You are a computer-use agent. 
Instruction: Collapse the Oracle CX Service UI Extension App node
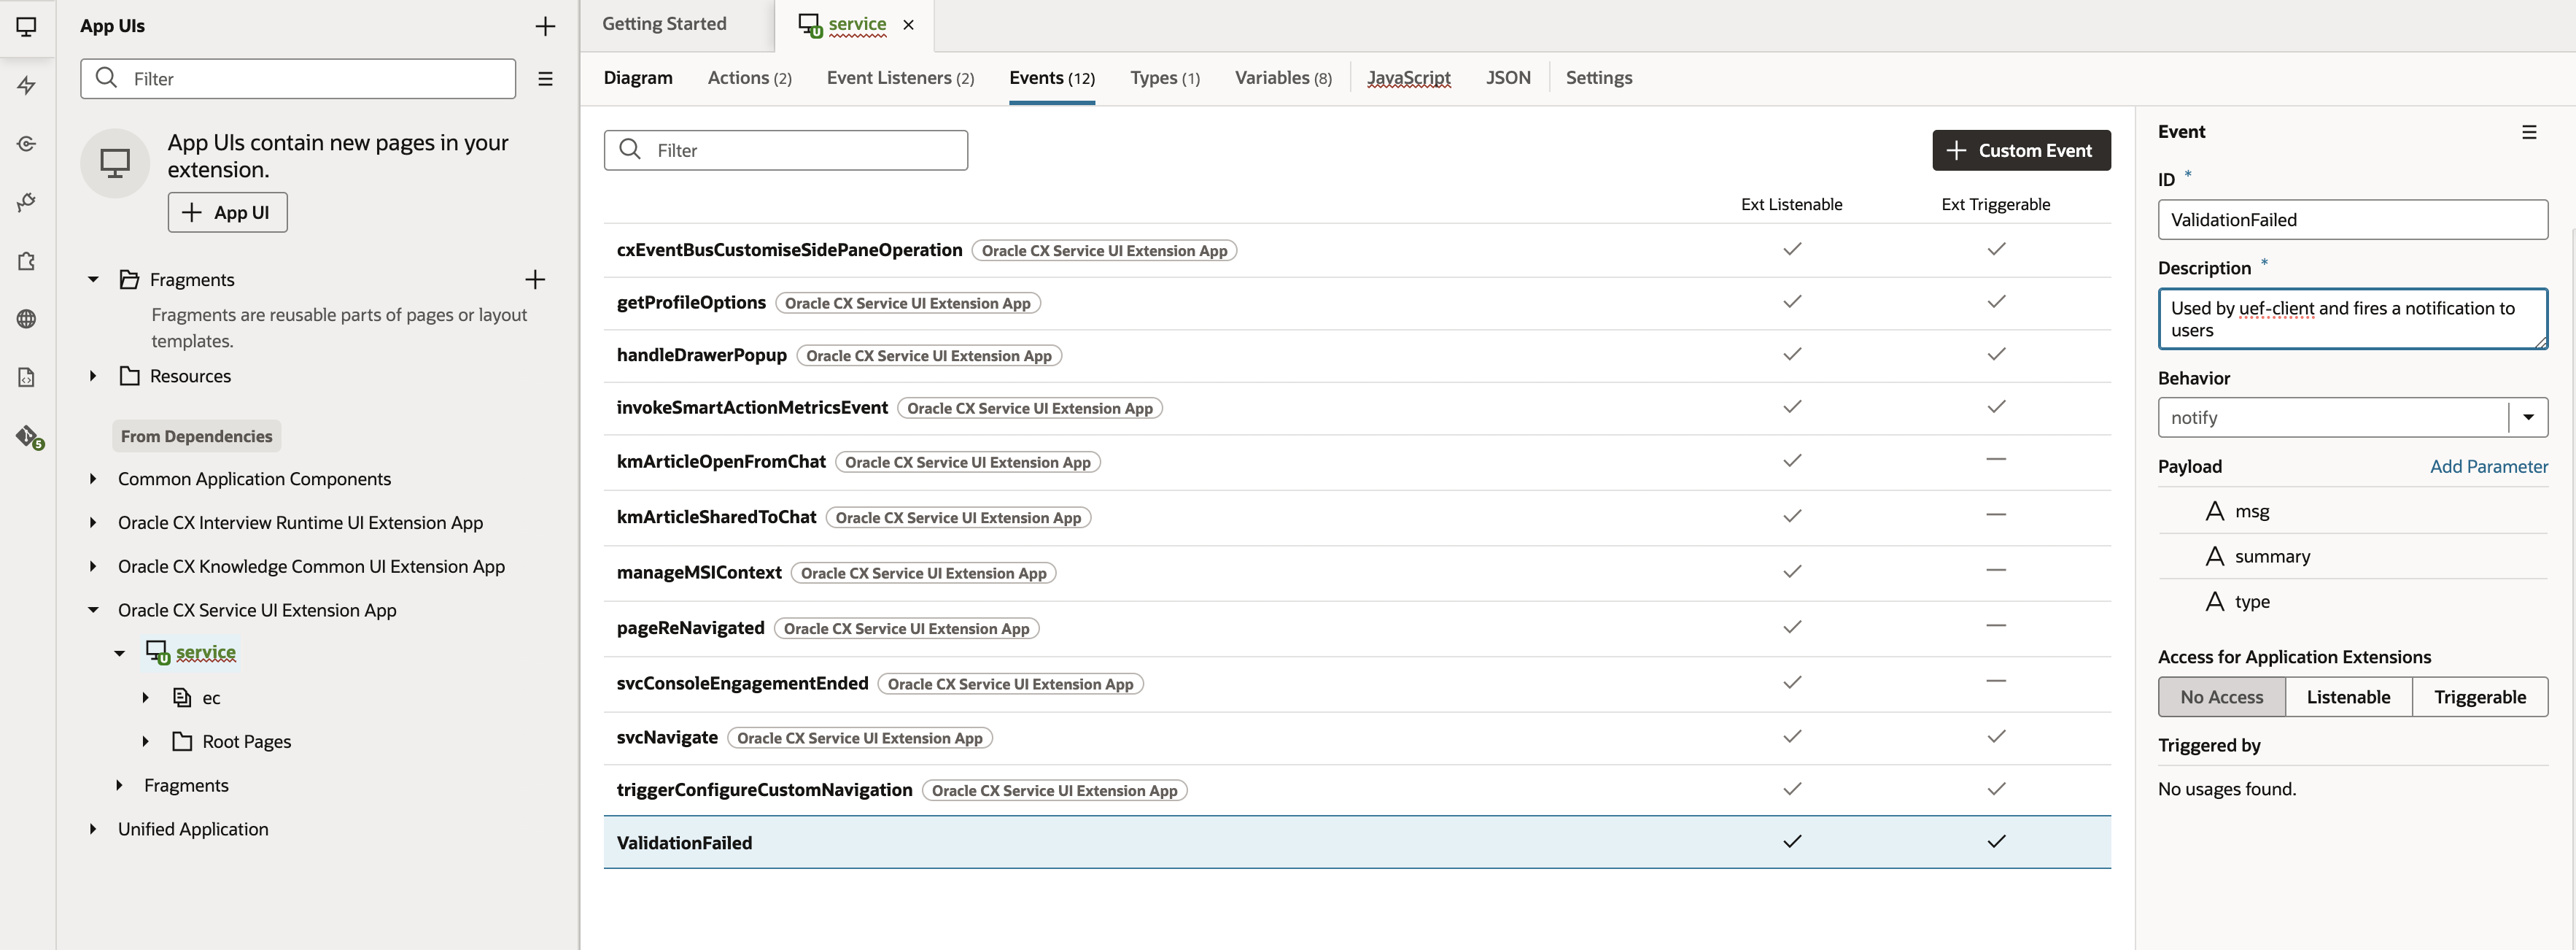pyautogui.click(x=93, y=609)
